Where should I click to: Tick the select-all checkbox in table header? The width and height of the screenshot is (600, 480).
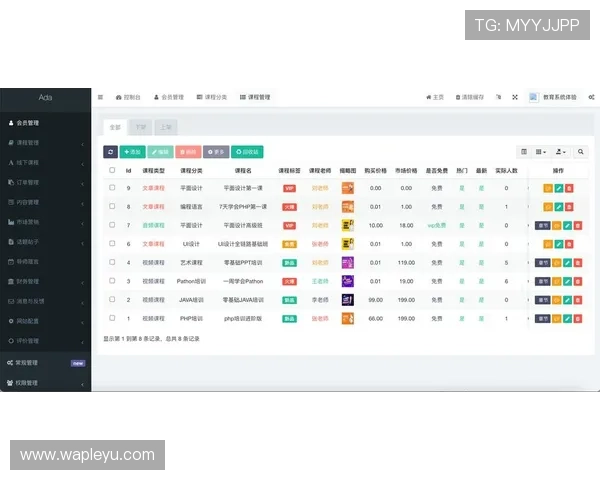(x=112, y=170)
